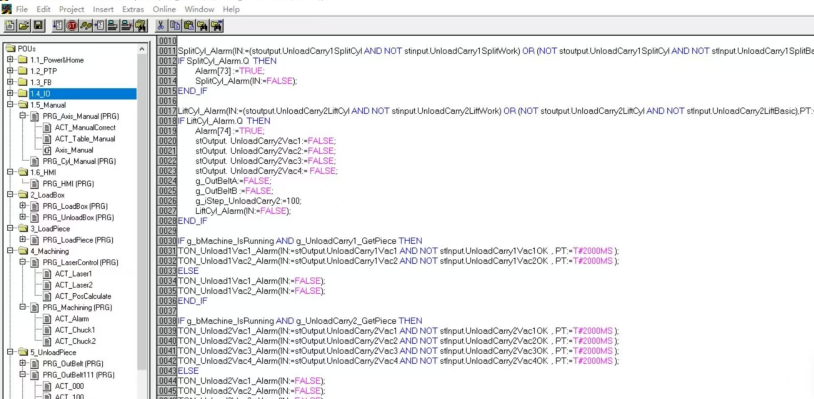The height and width of the screenshot is (399, 814).
Task: Select ACT_Chuck1 in the tree
Action: click(75, 330)
